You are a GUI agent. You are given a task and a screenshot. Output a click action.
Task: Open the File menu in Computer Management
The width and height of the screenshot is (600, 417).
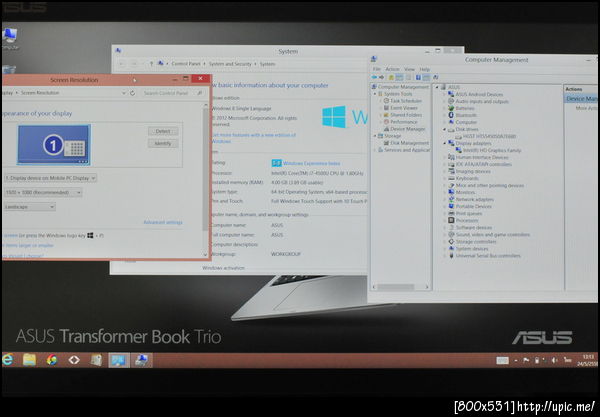point(377,69)
